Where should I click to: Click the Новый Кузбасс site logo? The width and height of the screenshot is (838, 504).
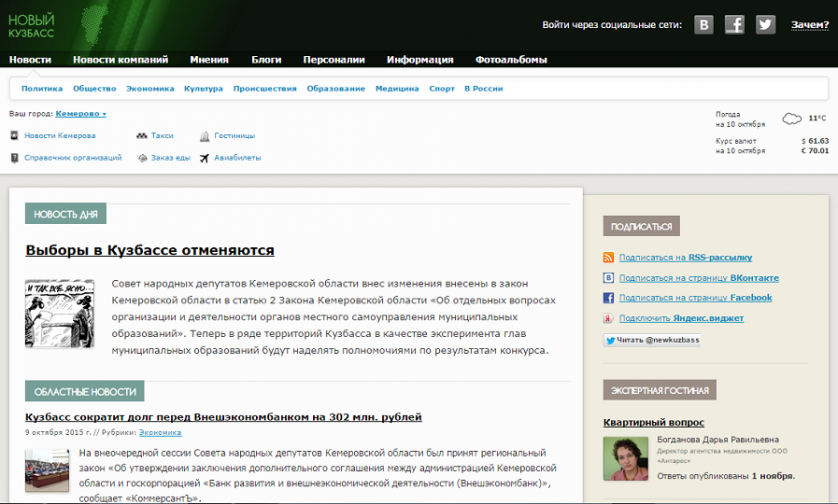click(x=31, y=26)
